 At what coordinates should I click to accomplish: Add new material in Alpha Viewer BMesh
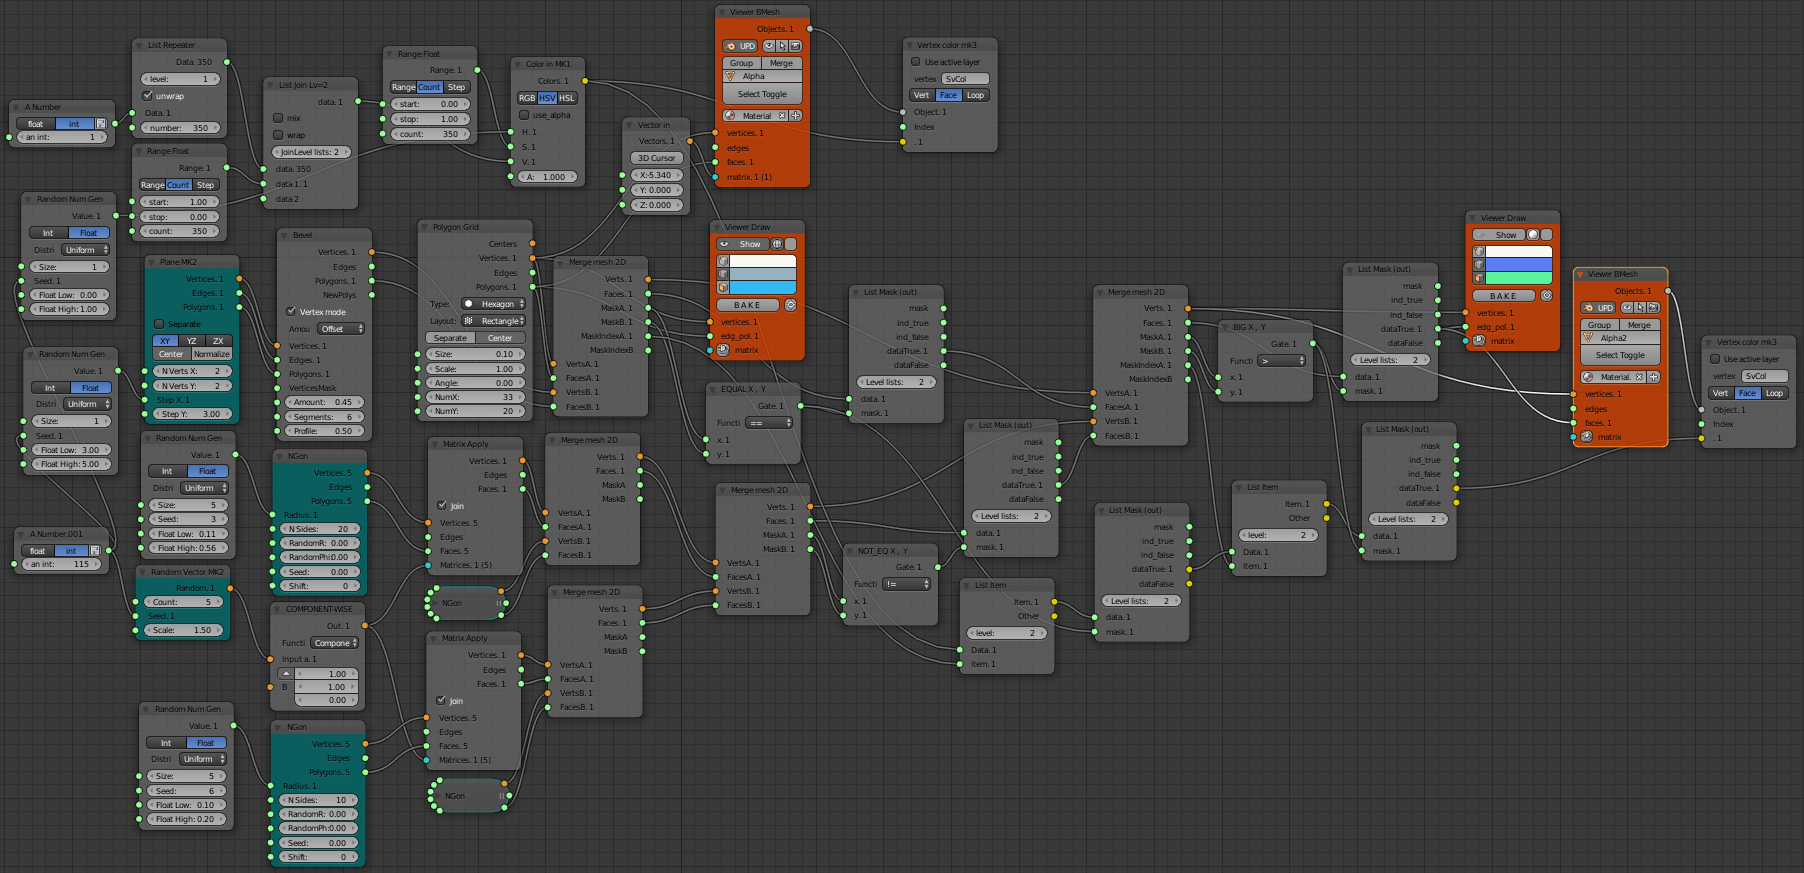[x=796, y=116]
